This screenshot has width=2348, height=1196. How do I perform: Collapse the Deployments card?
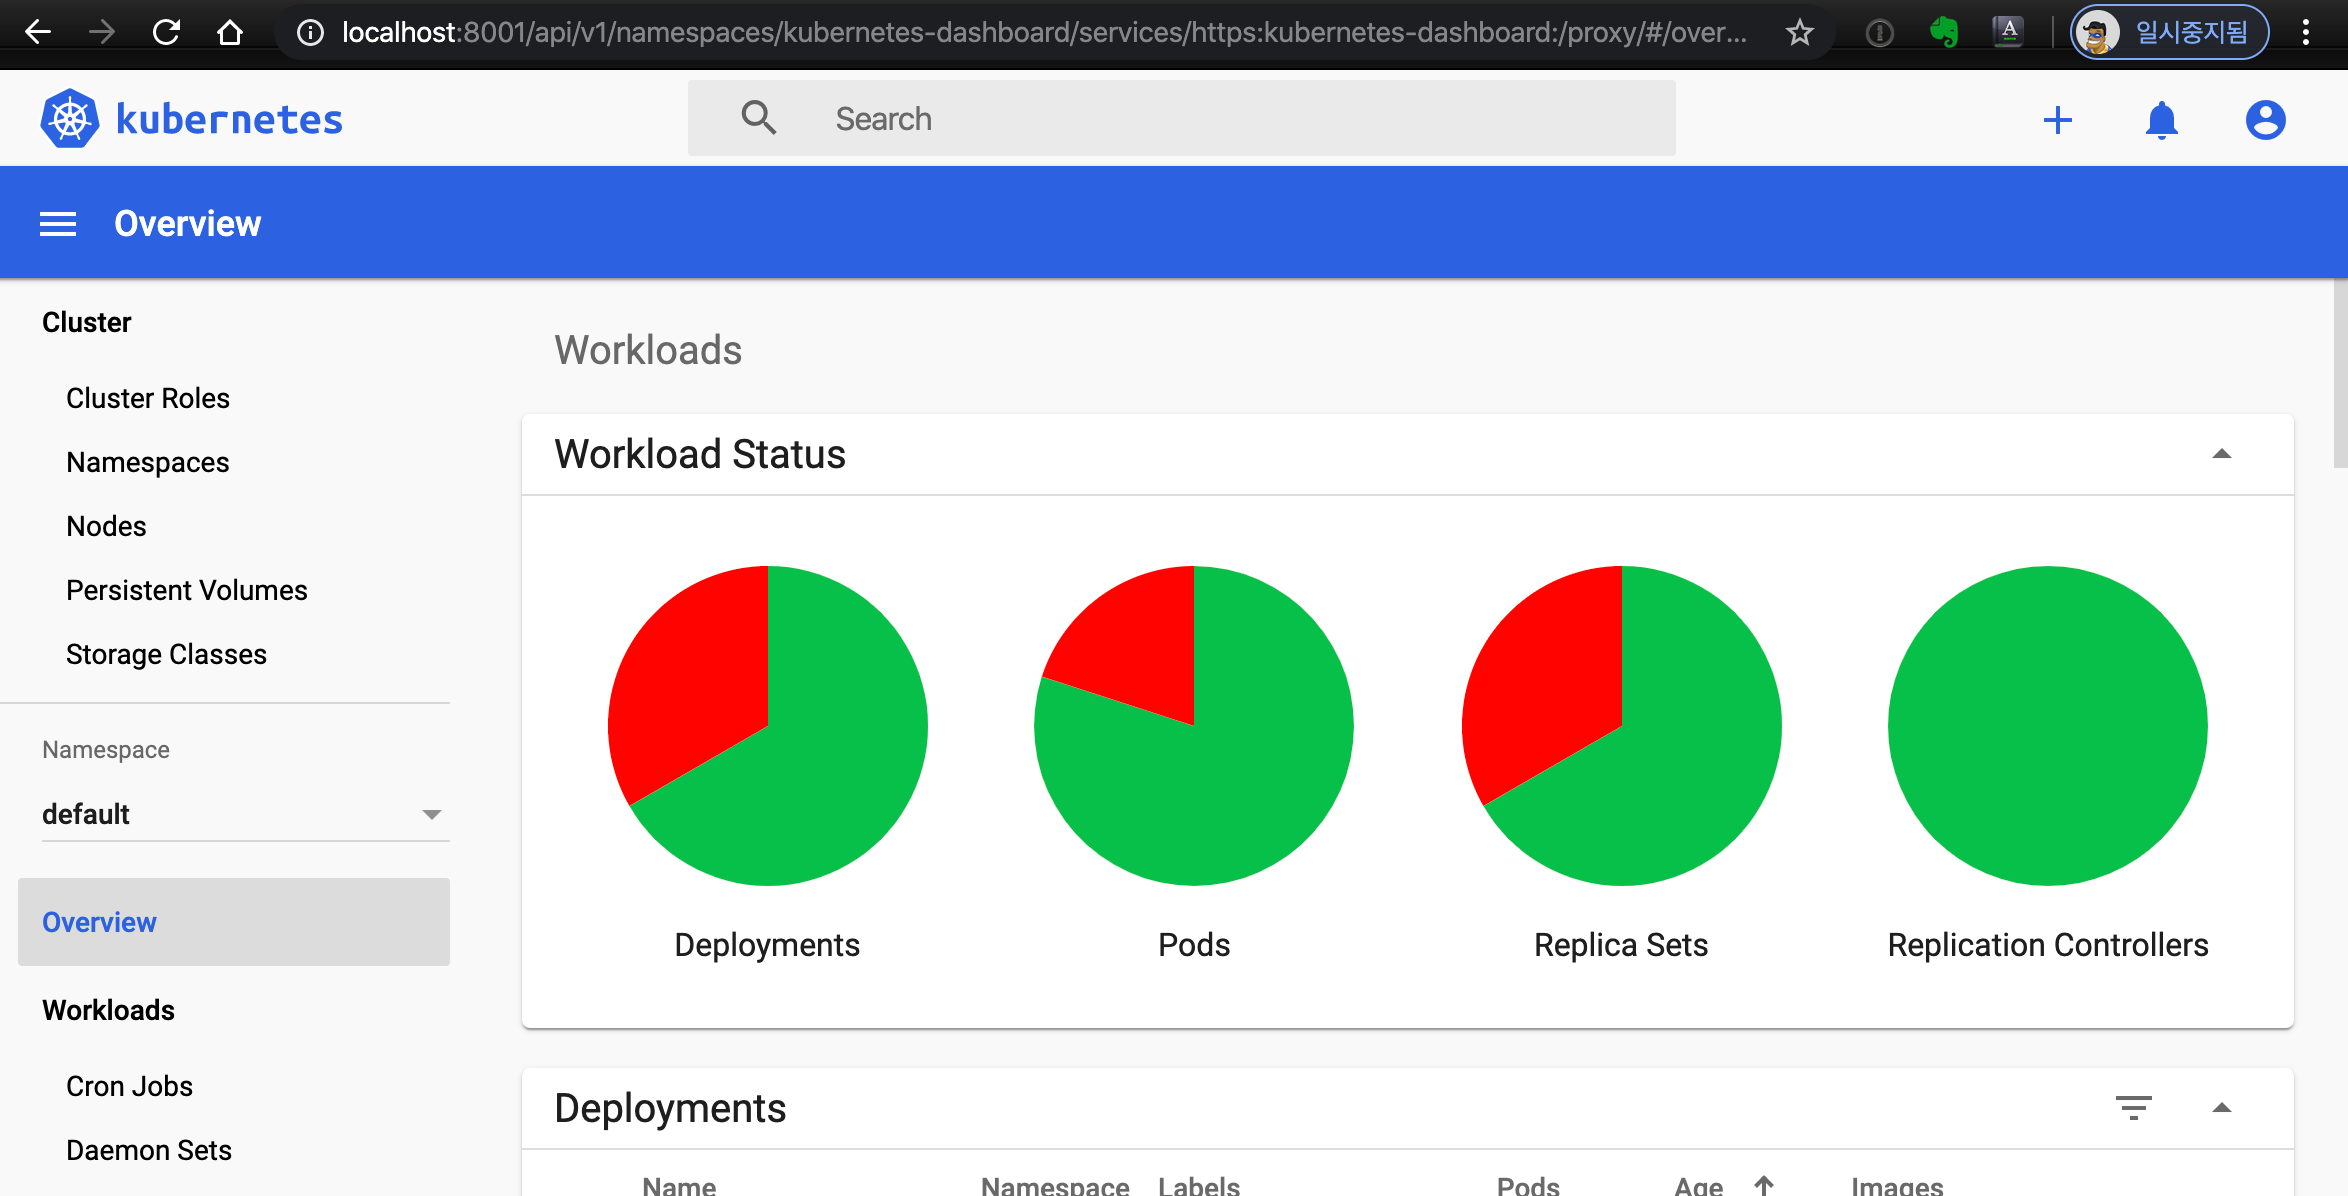(2221, 1108)
